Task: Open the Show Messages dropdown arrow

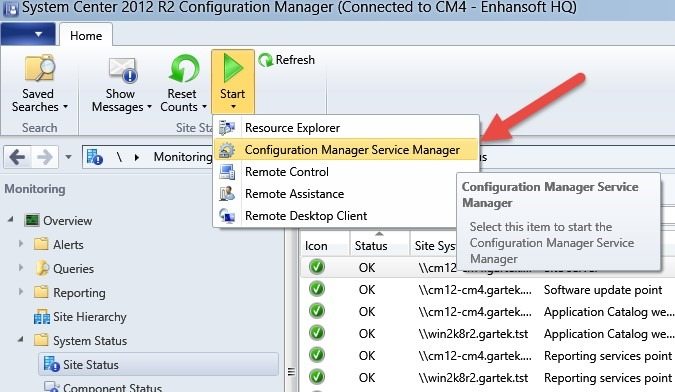Action: [x=149, y=107]
